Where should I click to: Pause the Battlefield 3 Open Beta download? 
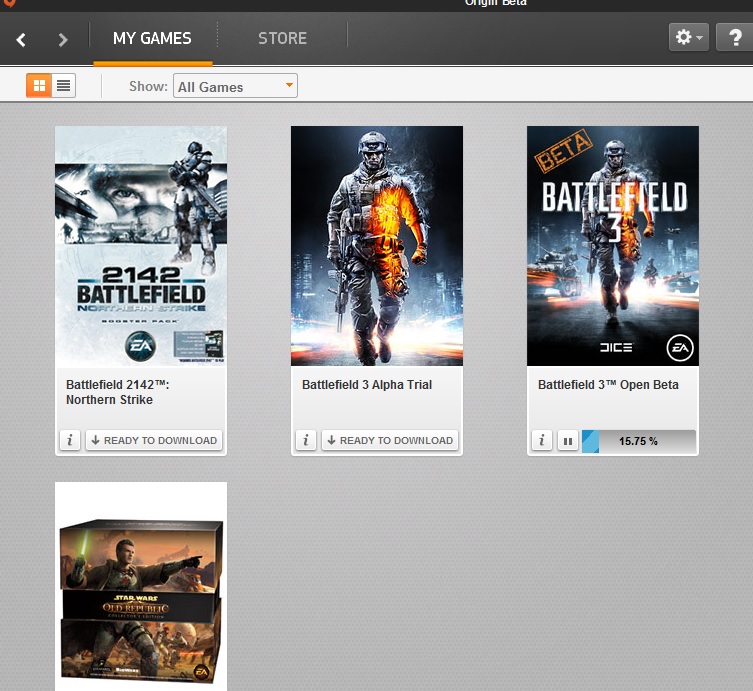pos(568,441)
